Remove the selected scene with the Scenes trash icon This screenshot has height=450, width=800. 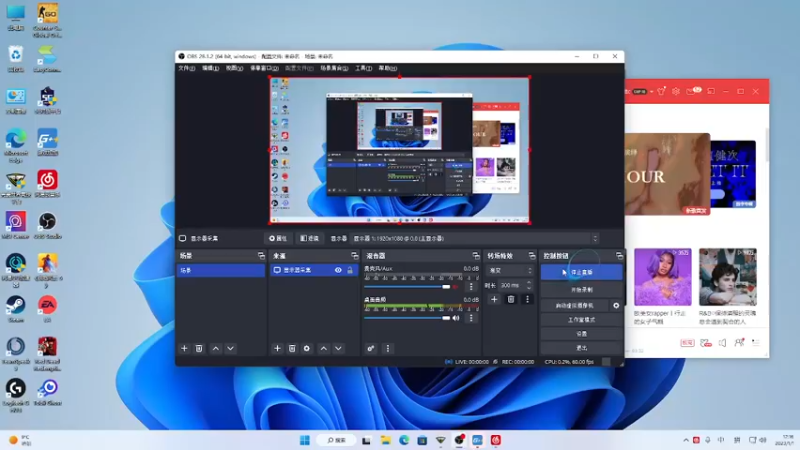[x=199, y=348]
